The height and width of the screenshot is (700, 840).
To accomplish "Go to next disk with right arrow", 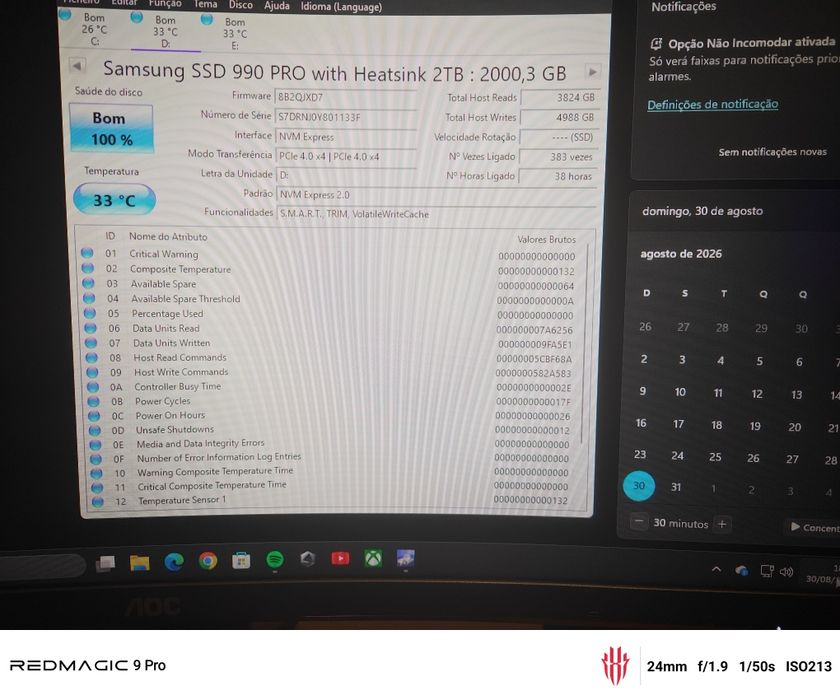I will [x=592, y=72].
